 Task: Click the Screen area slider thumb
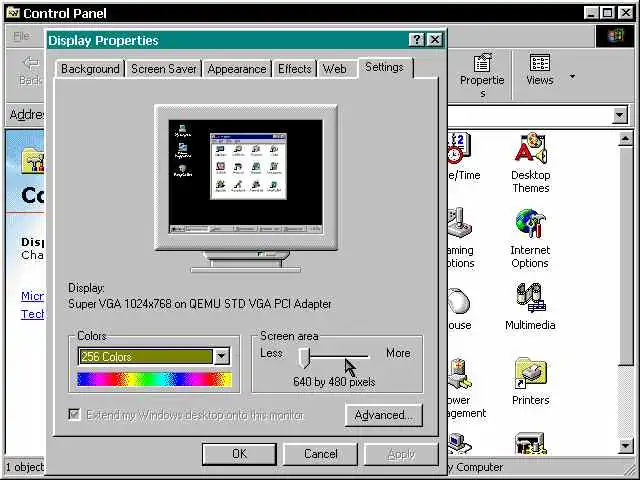304,357
